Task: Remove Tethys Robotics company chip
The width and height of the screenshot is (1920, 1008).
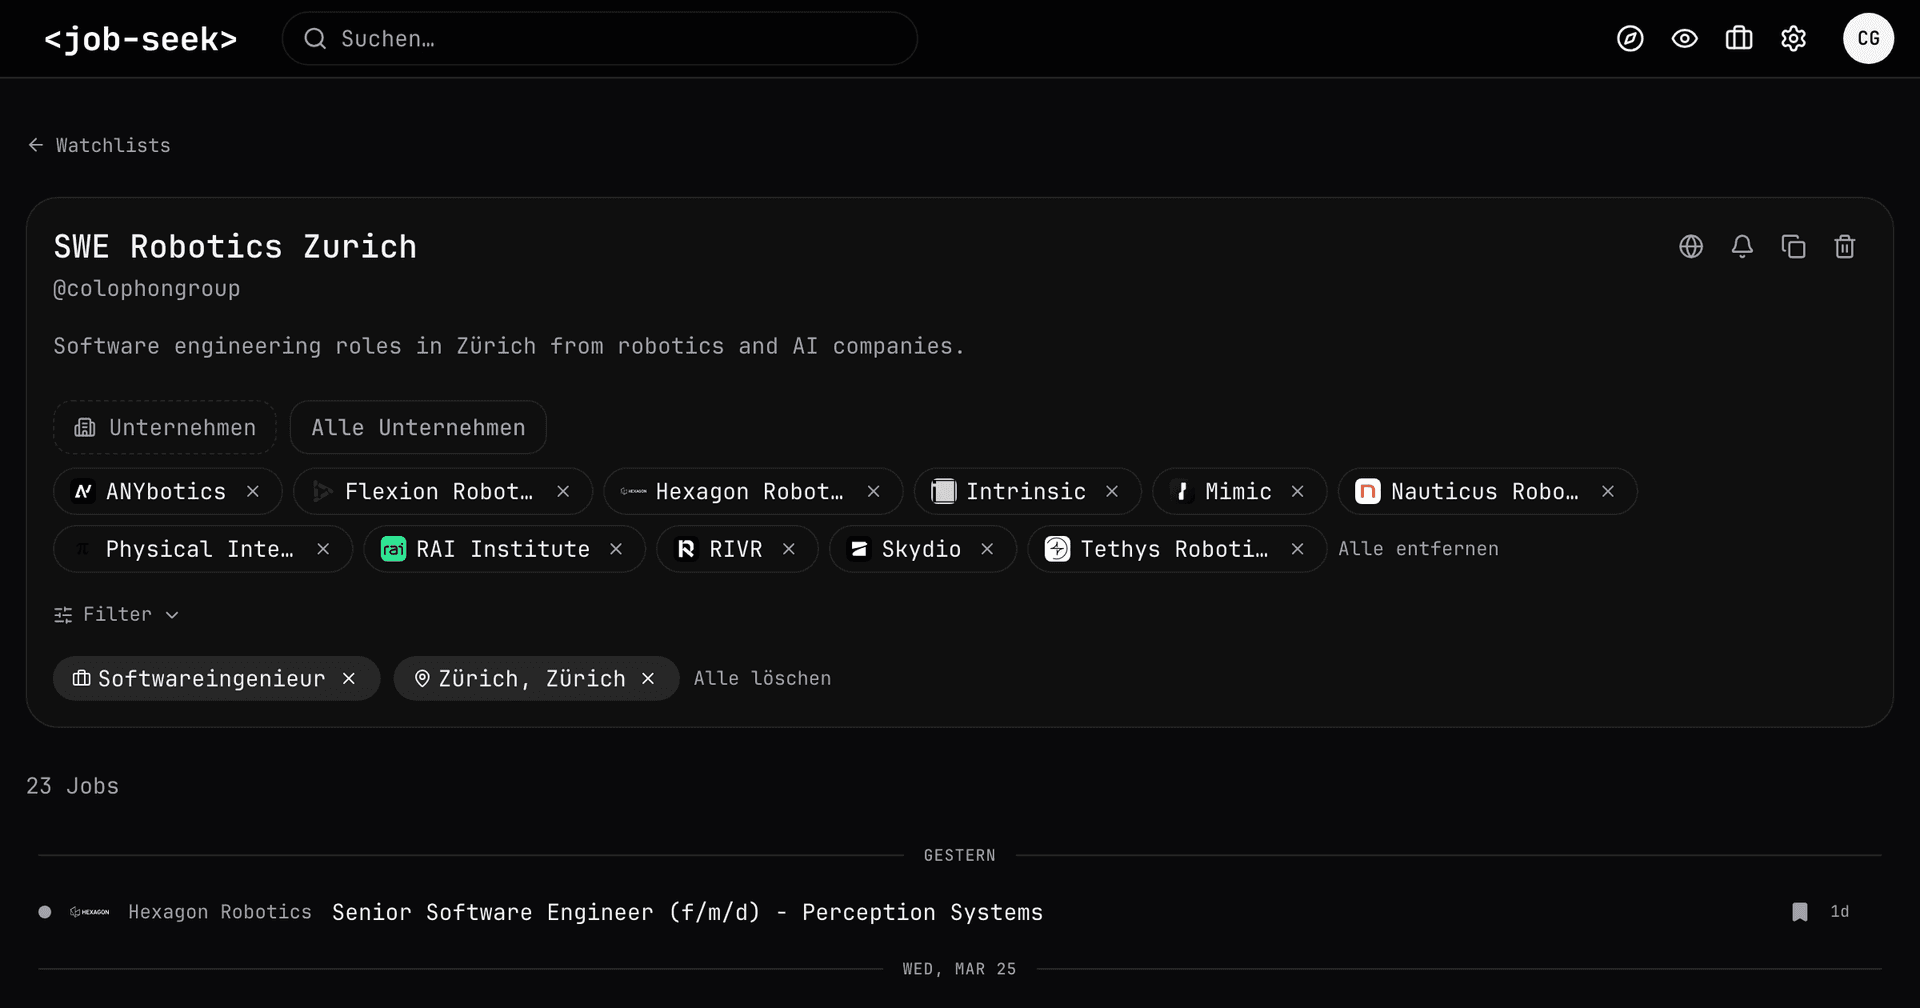Action: pyautogui.click(x=1298, y=549)
